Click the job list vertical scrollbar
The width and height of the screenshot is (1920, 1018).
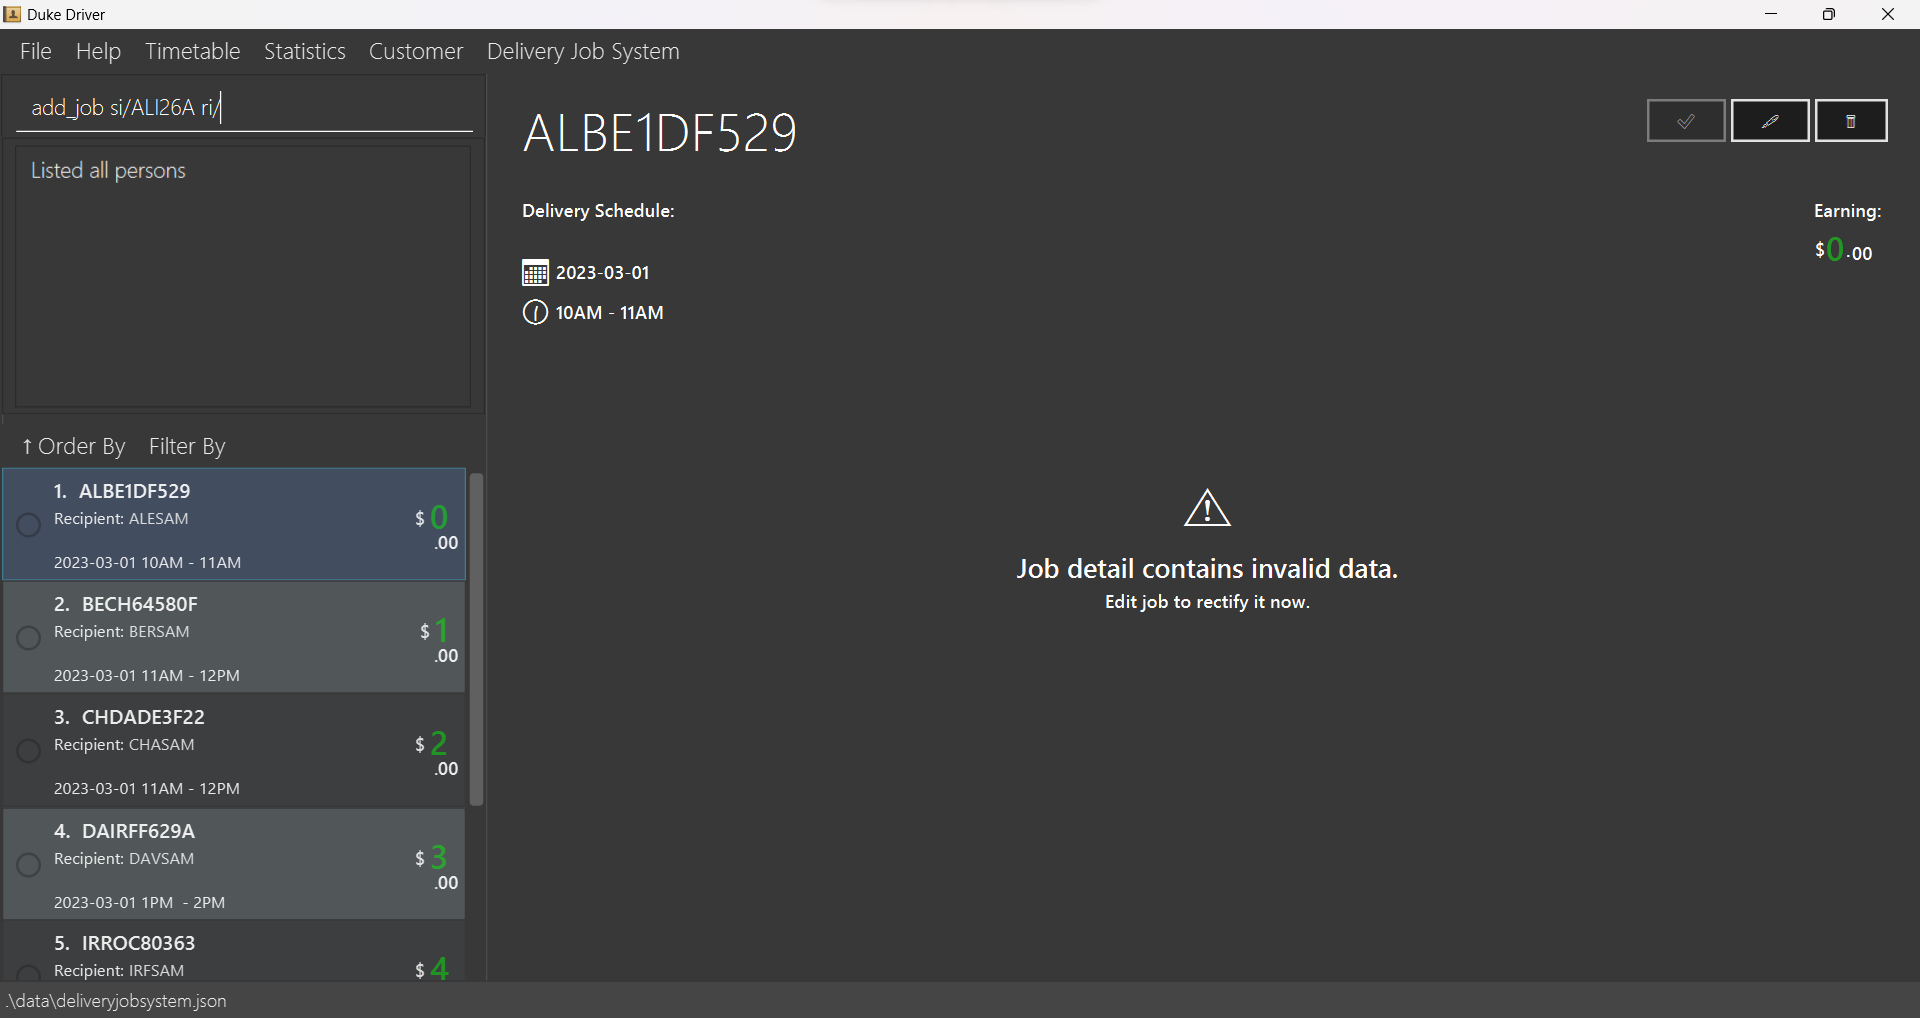pyautogui.click(x=477, y=640)
